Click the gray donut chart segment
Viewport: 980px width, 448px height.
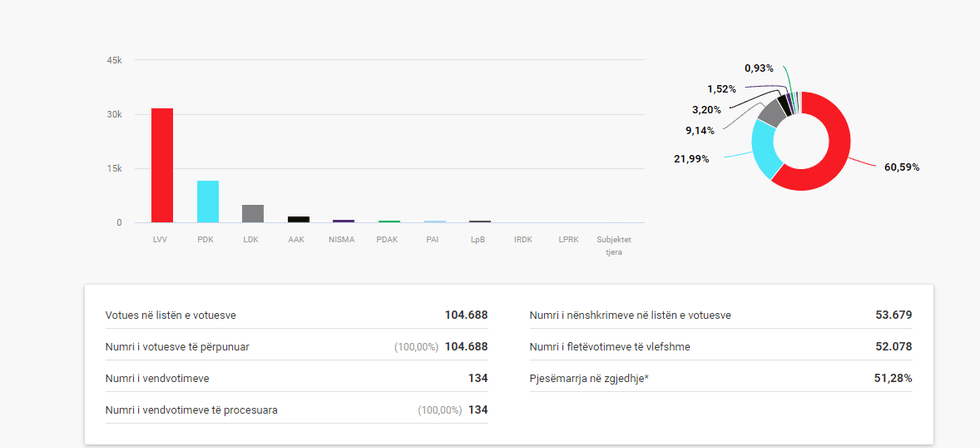coord(771,111)
